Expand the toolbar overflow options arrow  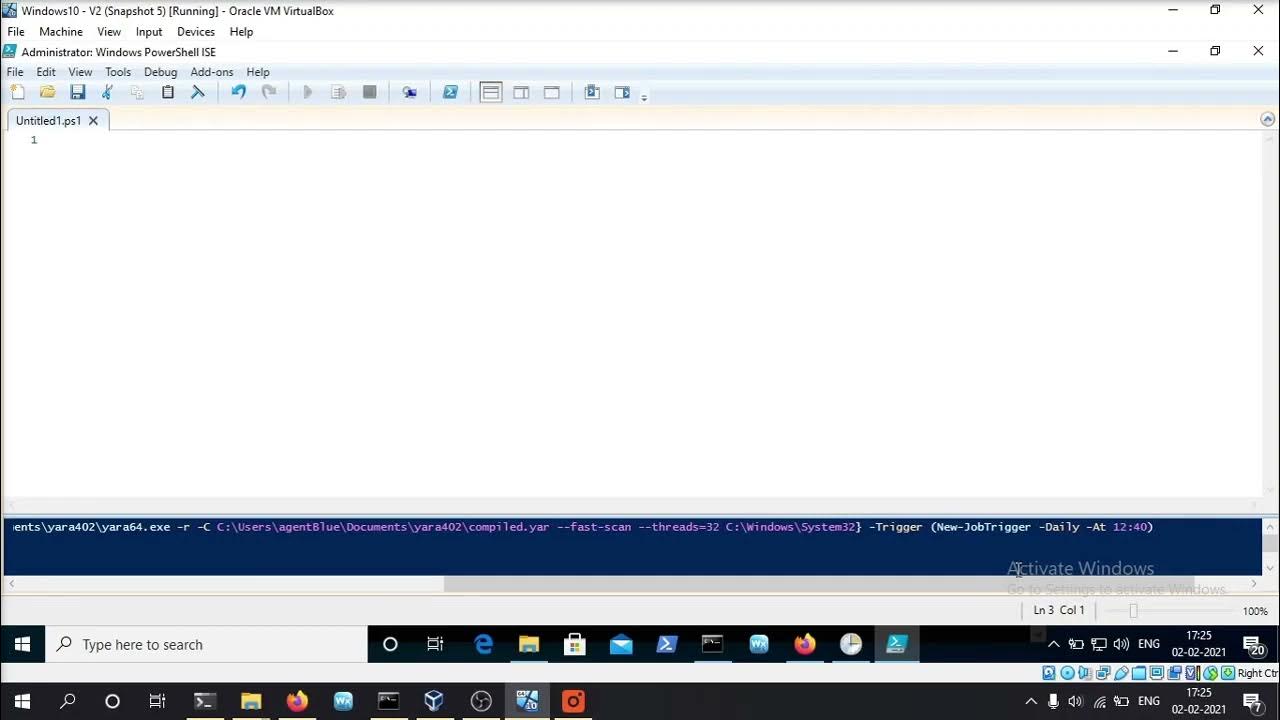coord(644,97)
